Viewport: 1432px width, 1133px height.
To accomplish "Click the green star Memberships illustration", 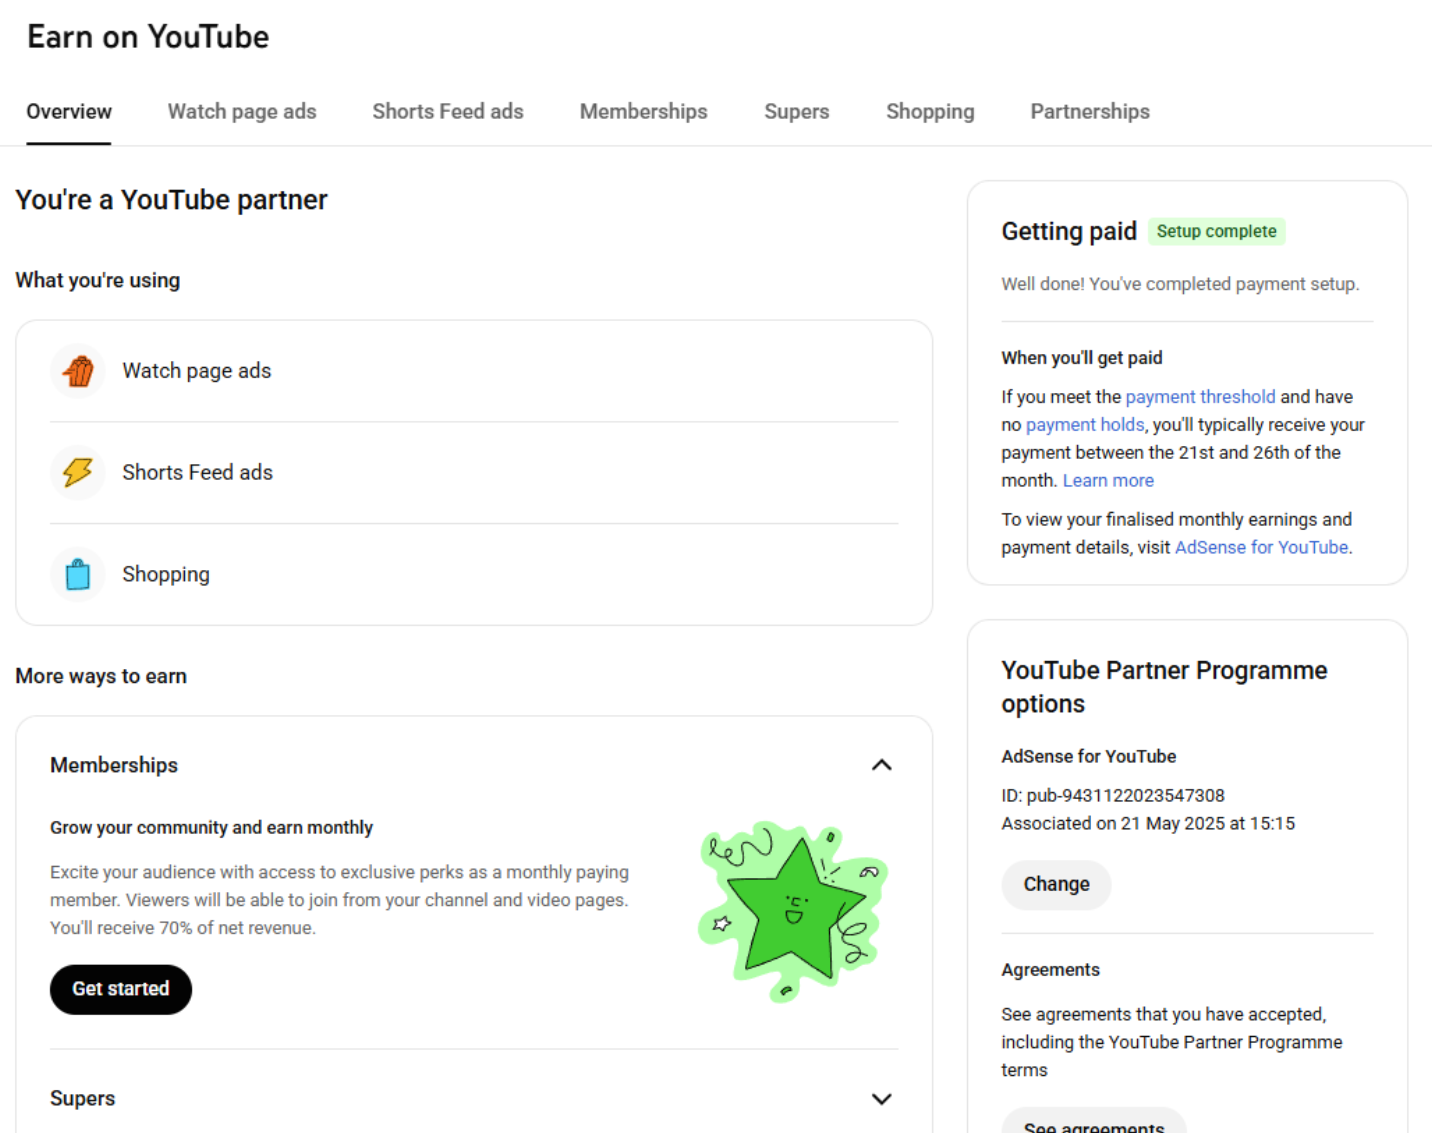I will coord(793,911).
